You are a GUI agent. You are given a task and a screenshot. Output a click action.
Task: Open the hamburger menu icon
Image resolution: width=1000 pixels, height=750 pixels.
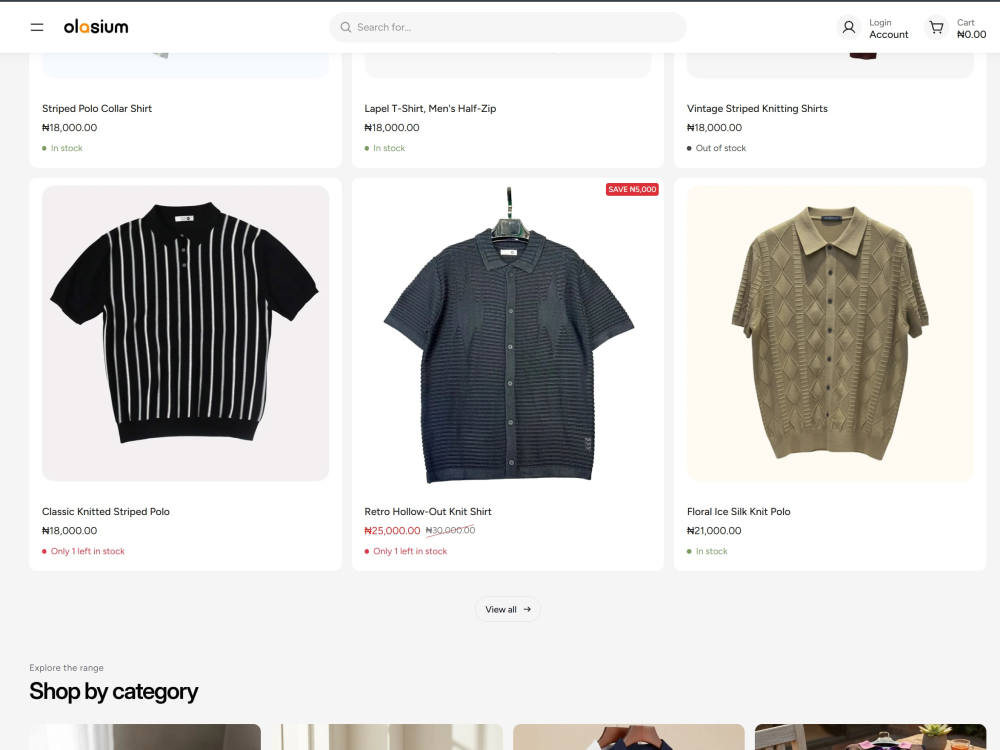tap(37, 27)
